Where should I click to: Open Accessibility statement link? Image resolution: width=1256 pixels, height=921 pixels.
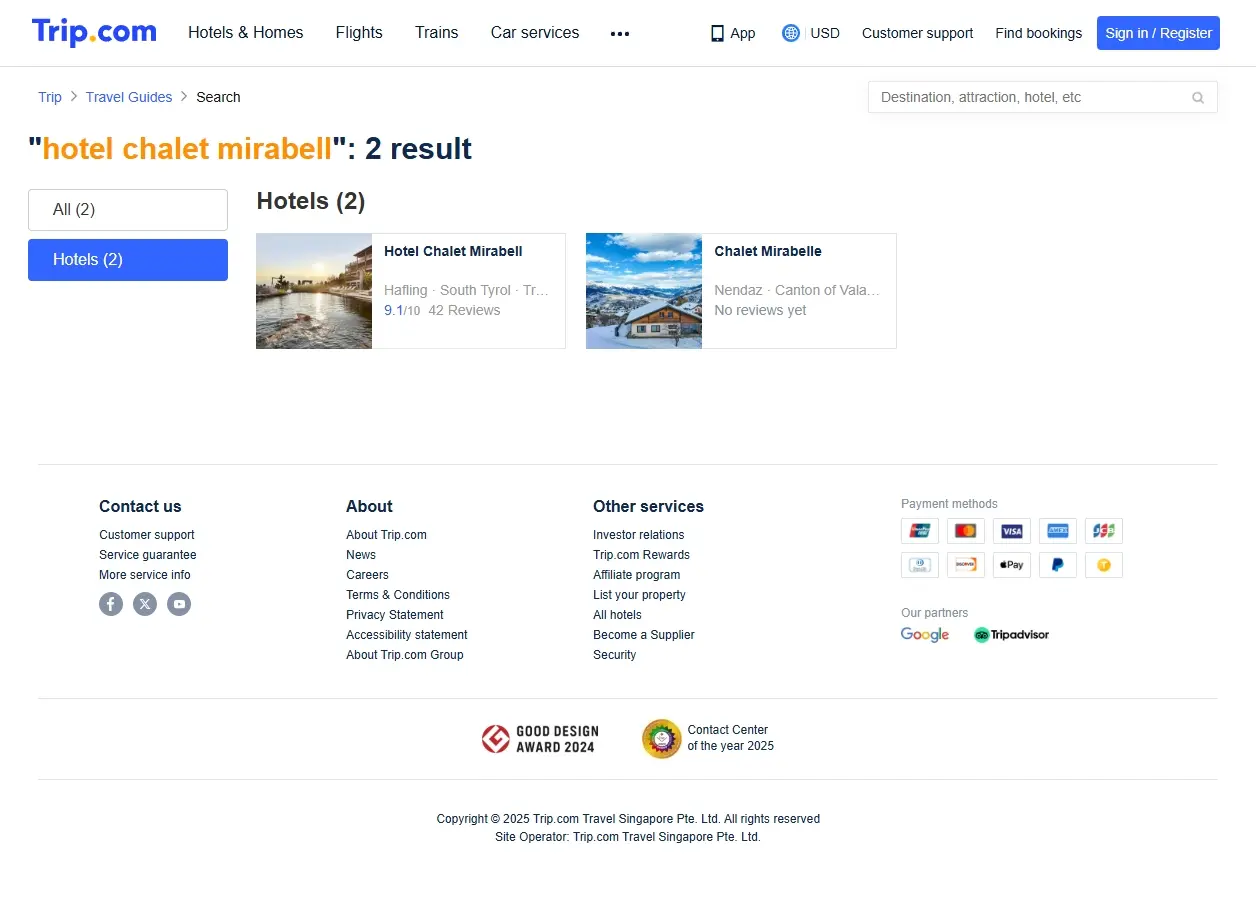(x=407, y=635)
